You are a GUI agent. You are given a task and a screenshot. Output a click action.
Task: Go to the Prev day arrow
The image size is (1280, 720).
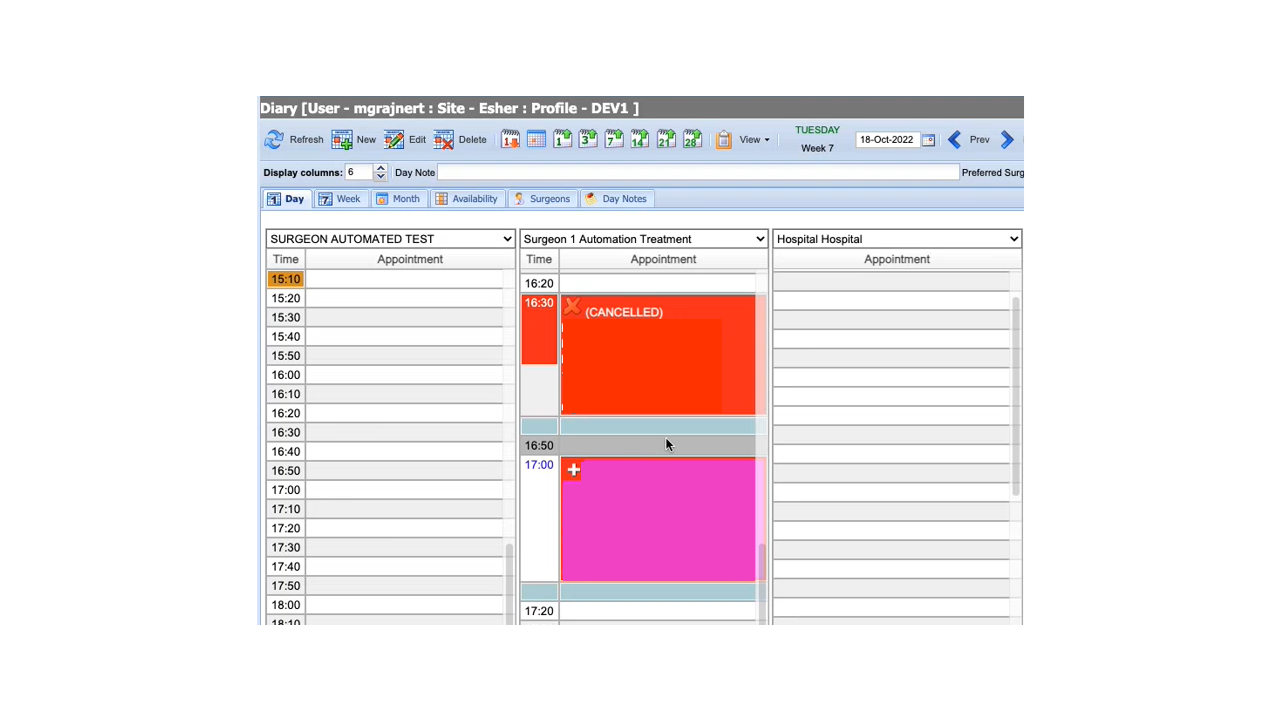tap(955, 140)
